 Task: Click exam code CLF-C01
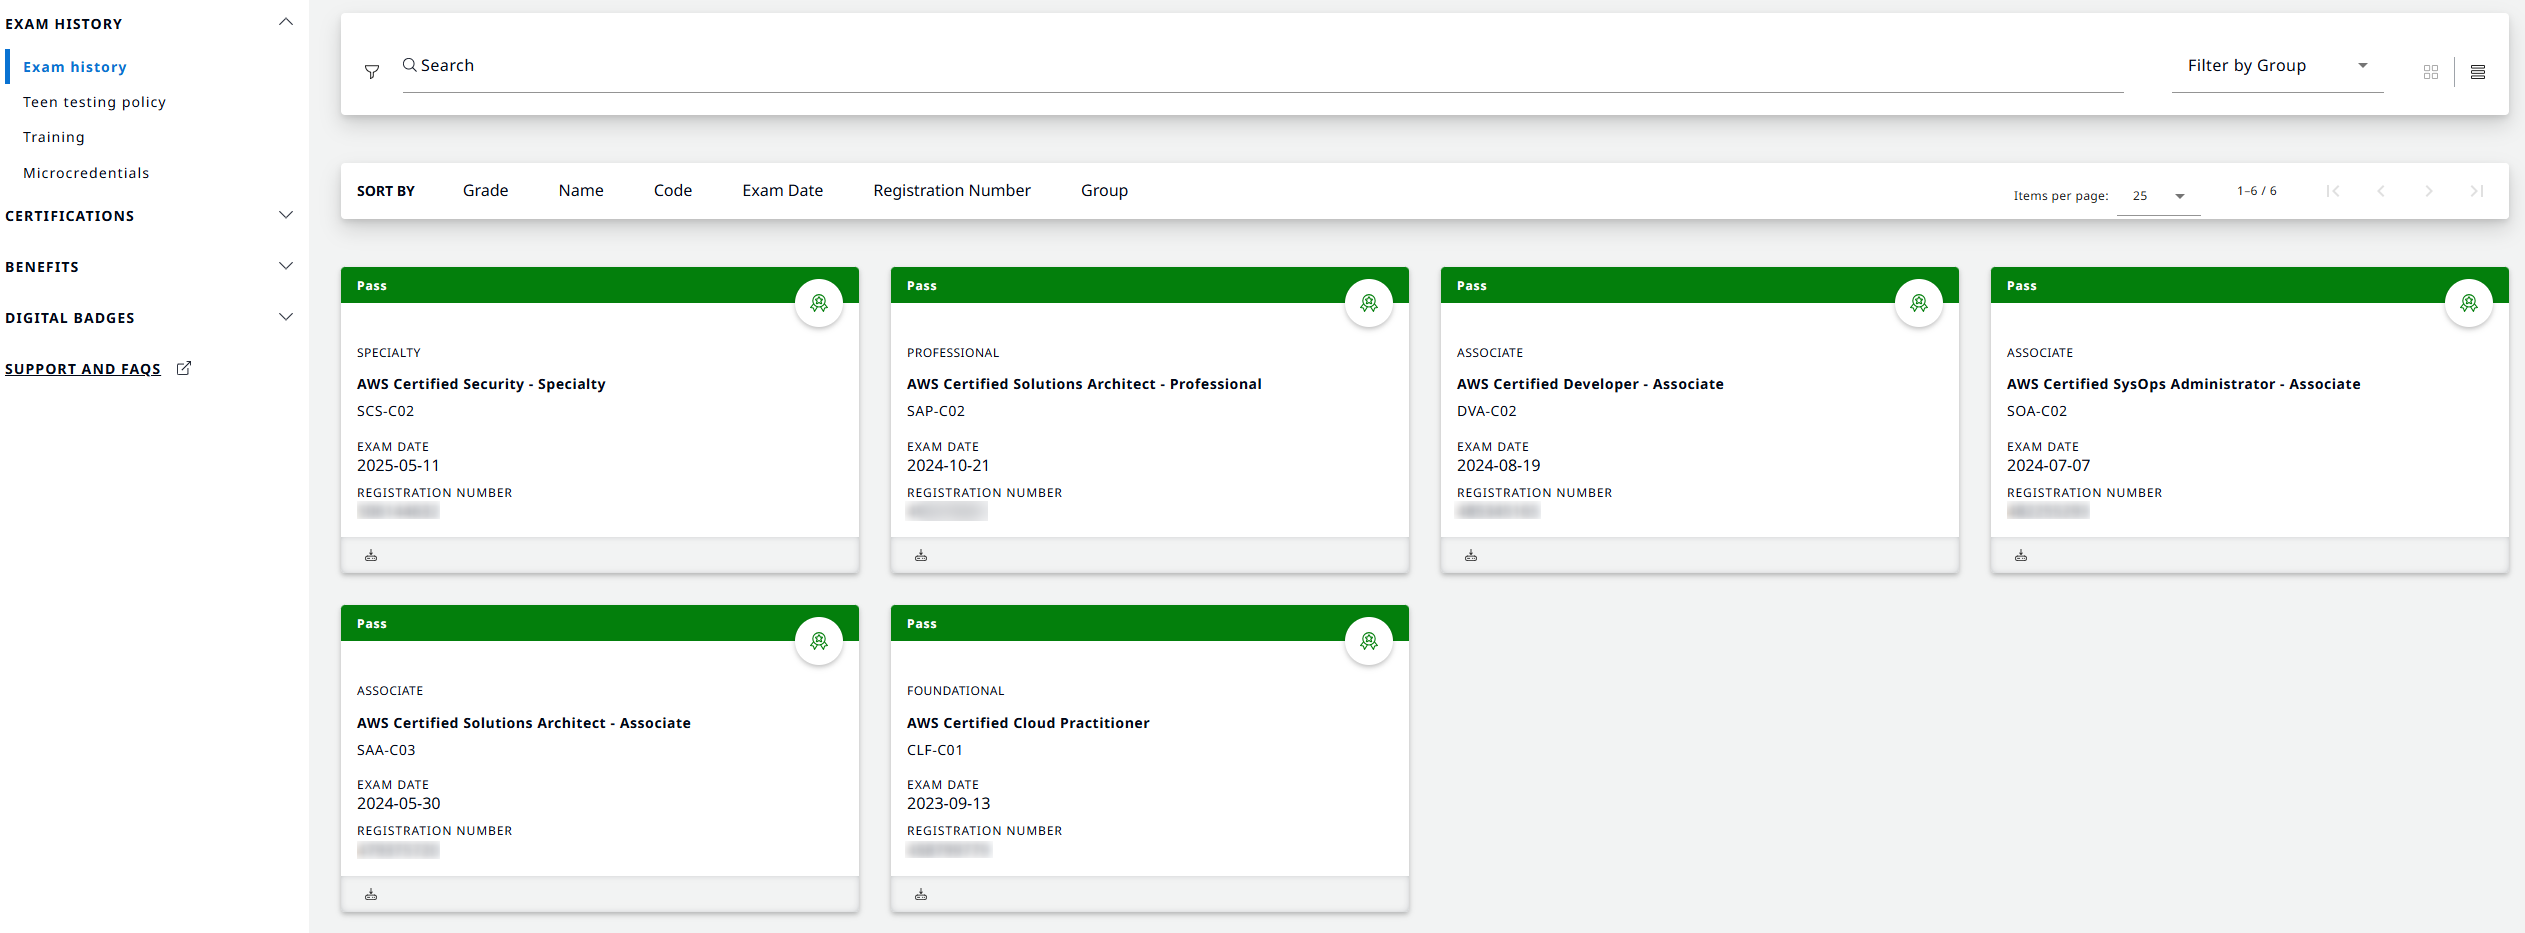pos(935,750)
